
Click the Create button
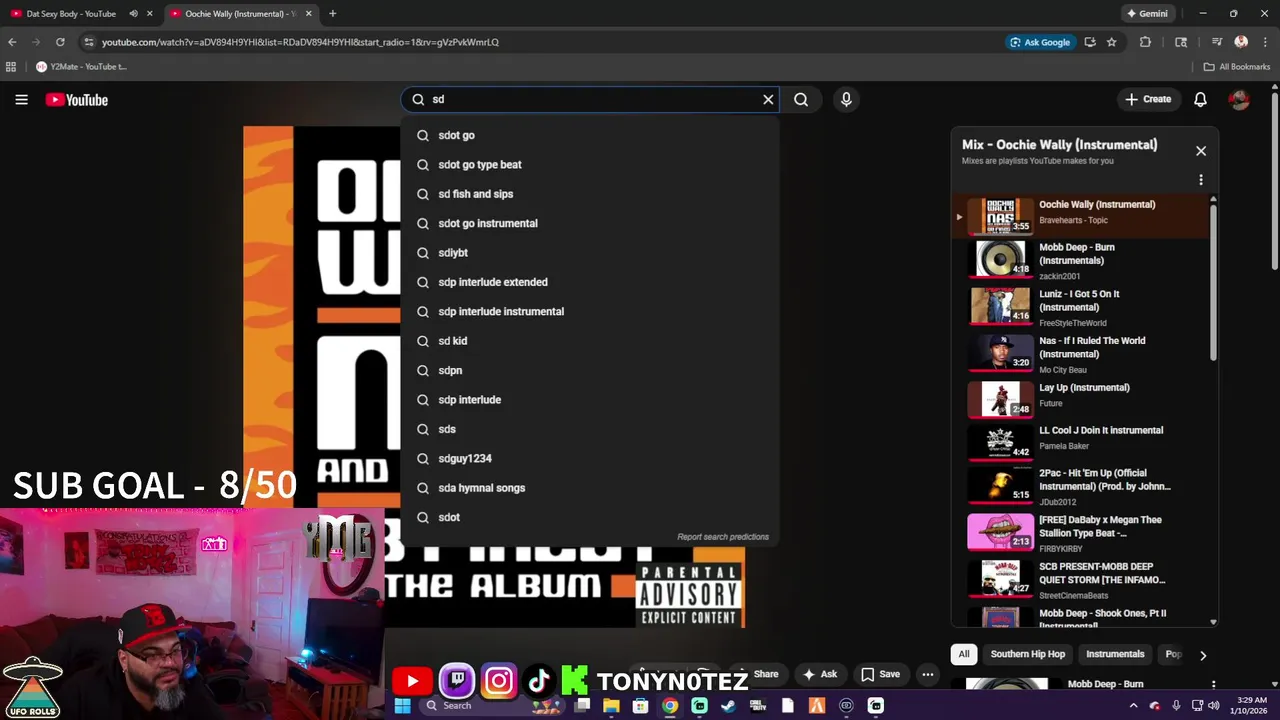[1148, 99]
